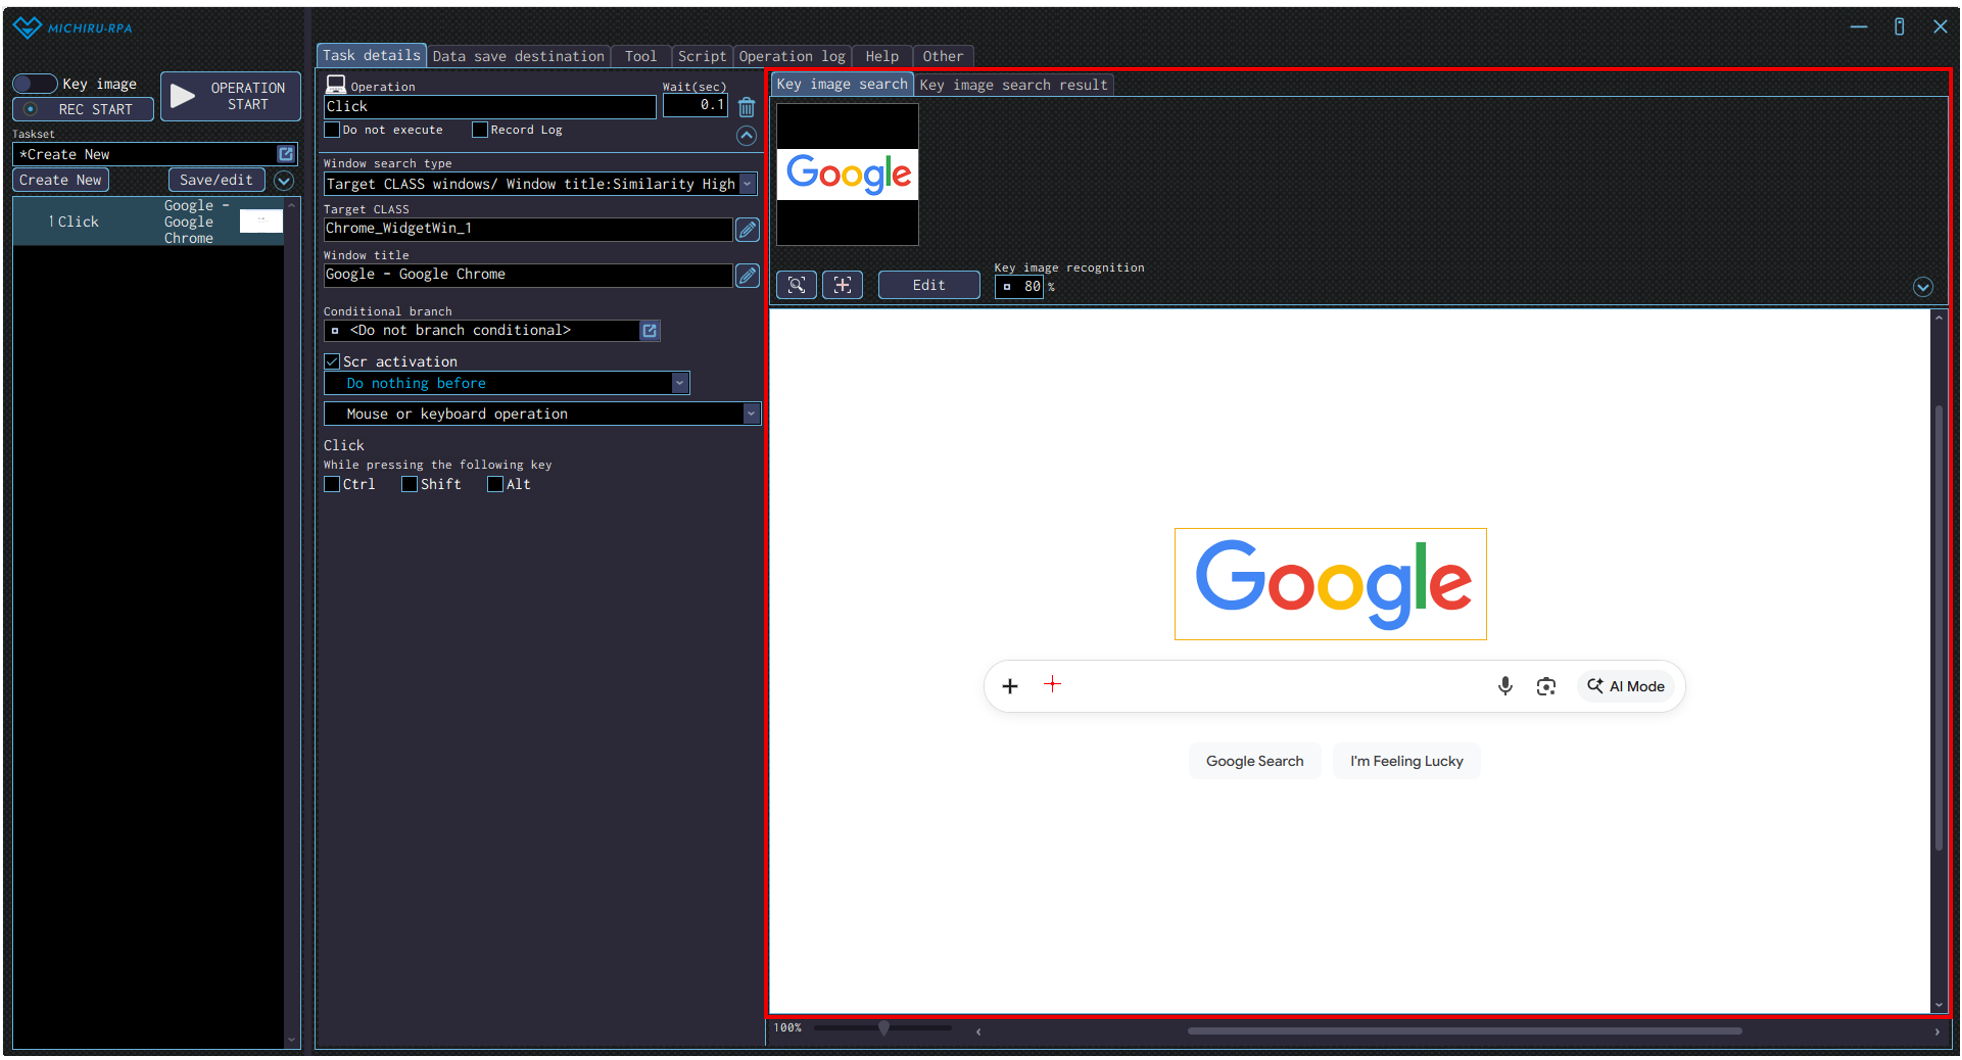Open the Key image search result tab
Image resolution: width=1962 pixels, height=1060 pixels.
pyautogui.click(x=1012, y=85)
